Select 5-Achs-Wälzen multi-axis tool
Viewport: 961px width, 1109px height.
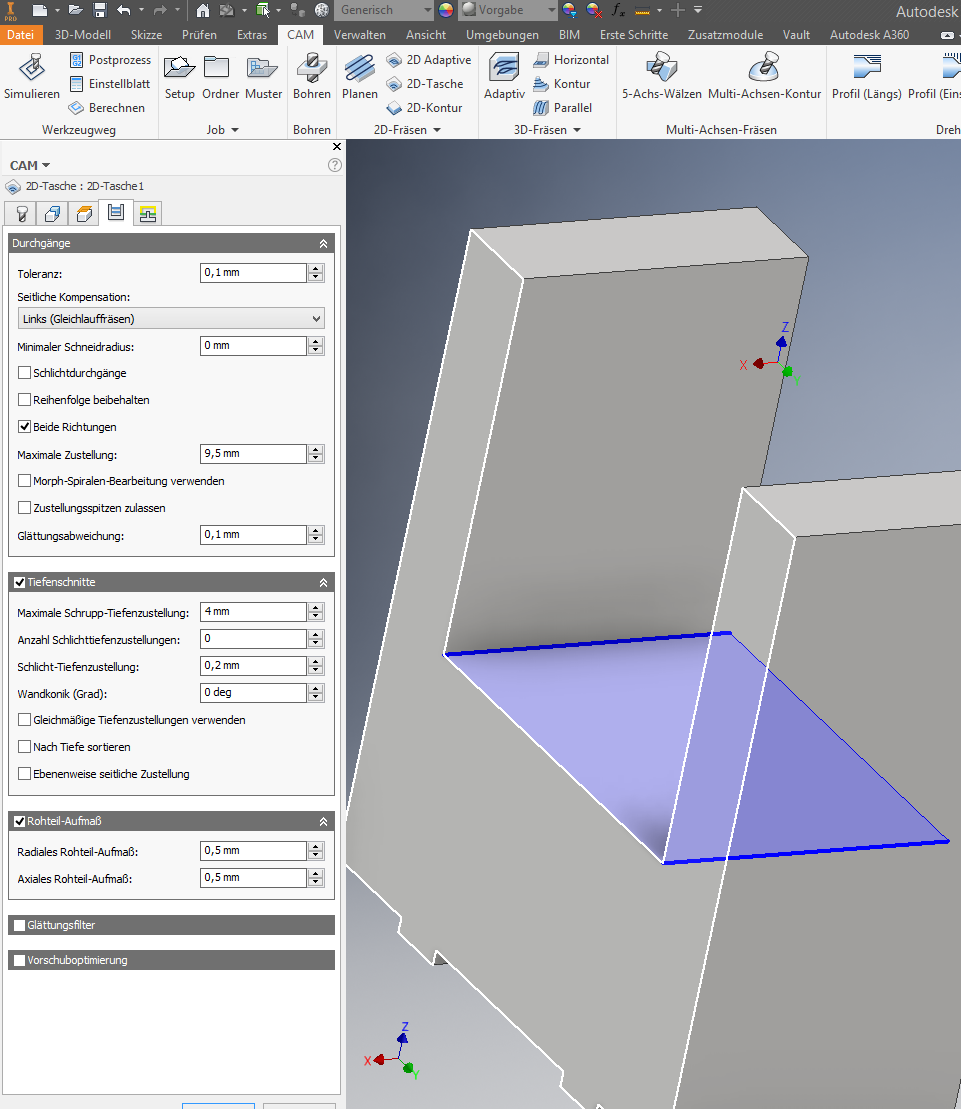662,67
